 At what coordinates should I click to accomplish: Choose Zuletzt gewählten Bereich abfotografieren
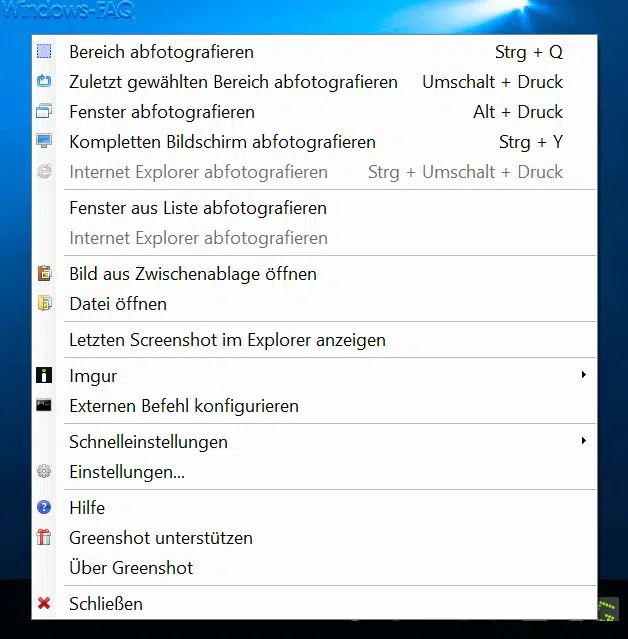(x=314, y=82)
